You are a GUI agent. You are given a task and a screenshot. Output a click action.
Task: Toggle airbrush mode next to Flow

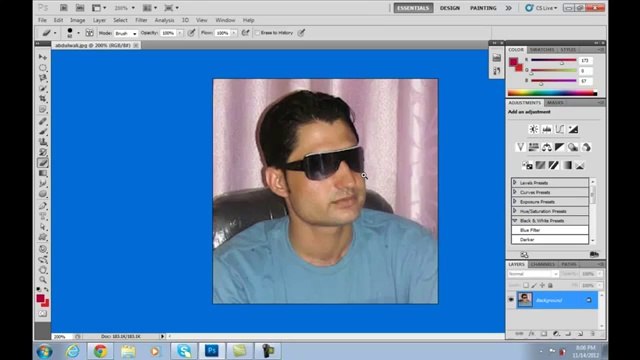click(245, 33)
